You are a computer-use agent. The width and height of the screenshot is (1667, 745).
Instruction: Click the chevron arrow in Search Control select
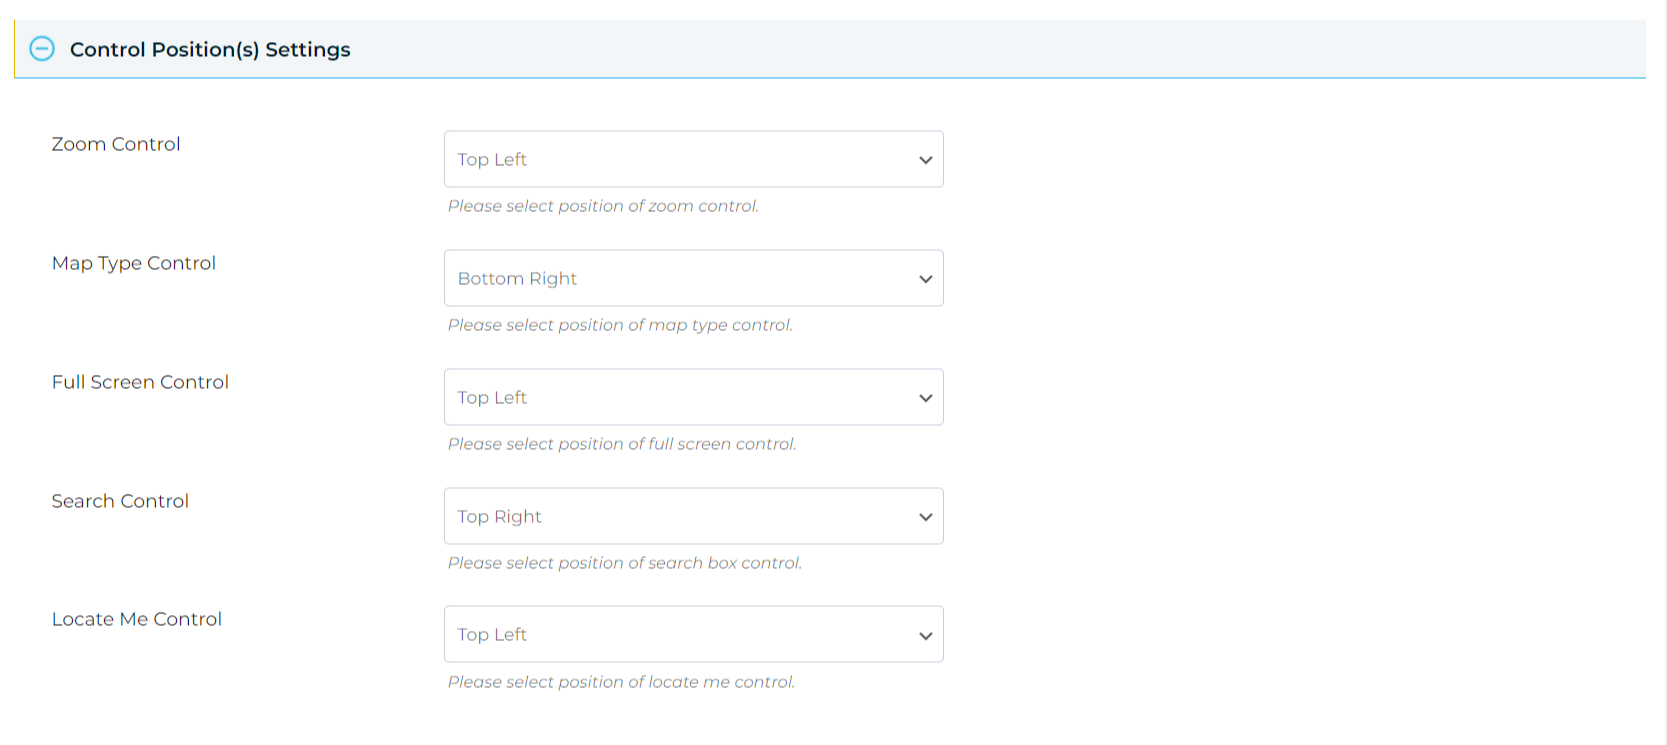(925, 517)
